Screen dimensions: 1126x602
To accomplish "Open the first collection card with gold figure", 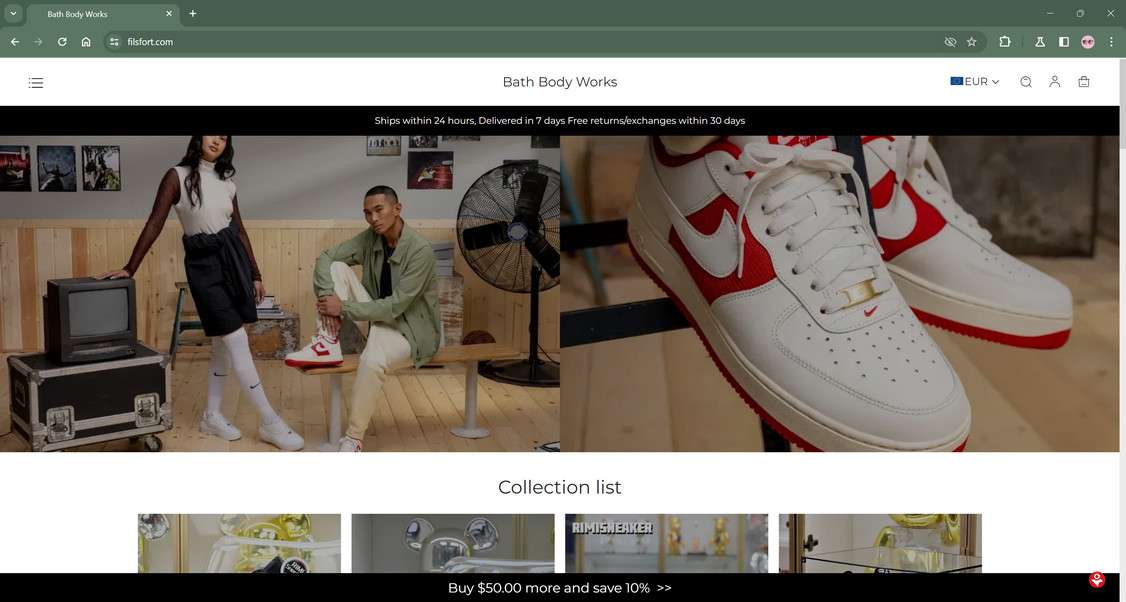I will pos(239,543).
